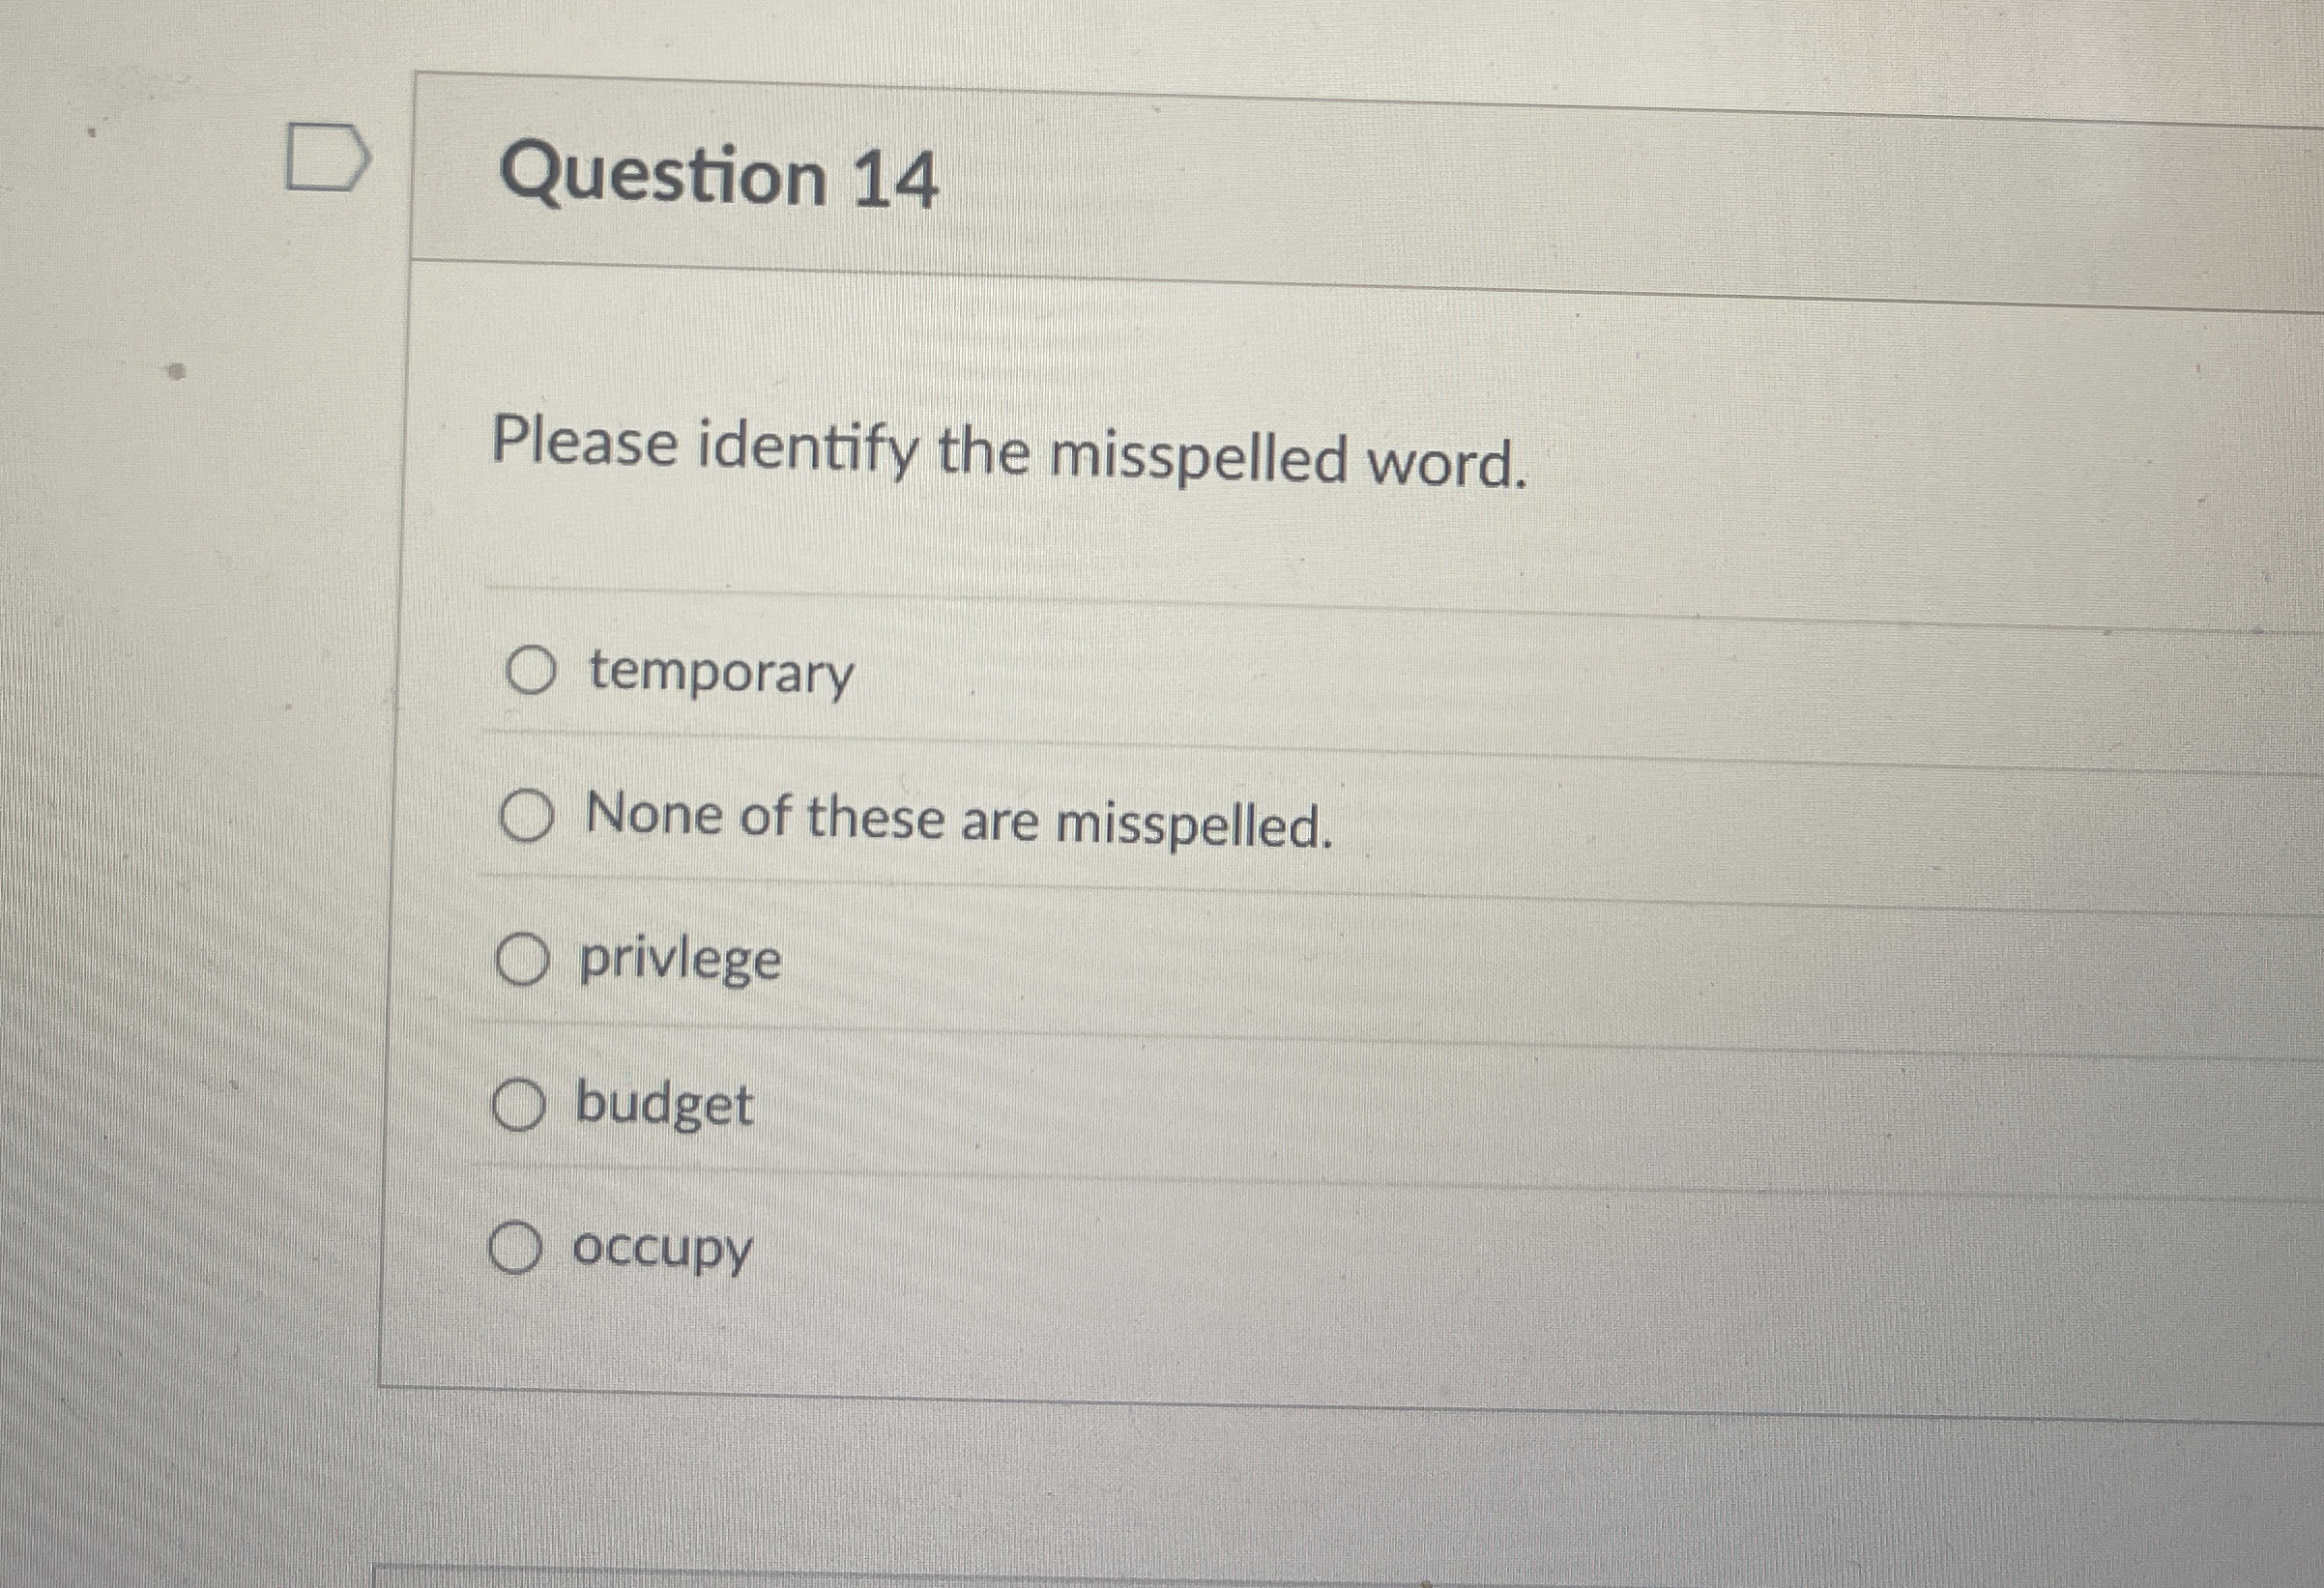Viewport: 2324px width, 1588px height.
Task: Select the radio button for occupy
Action: click(x=516, y=1248)
